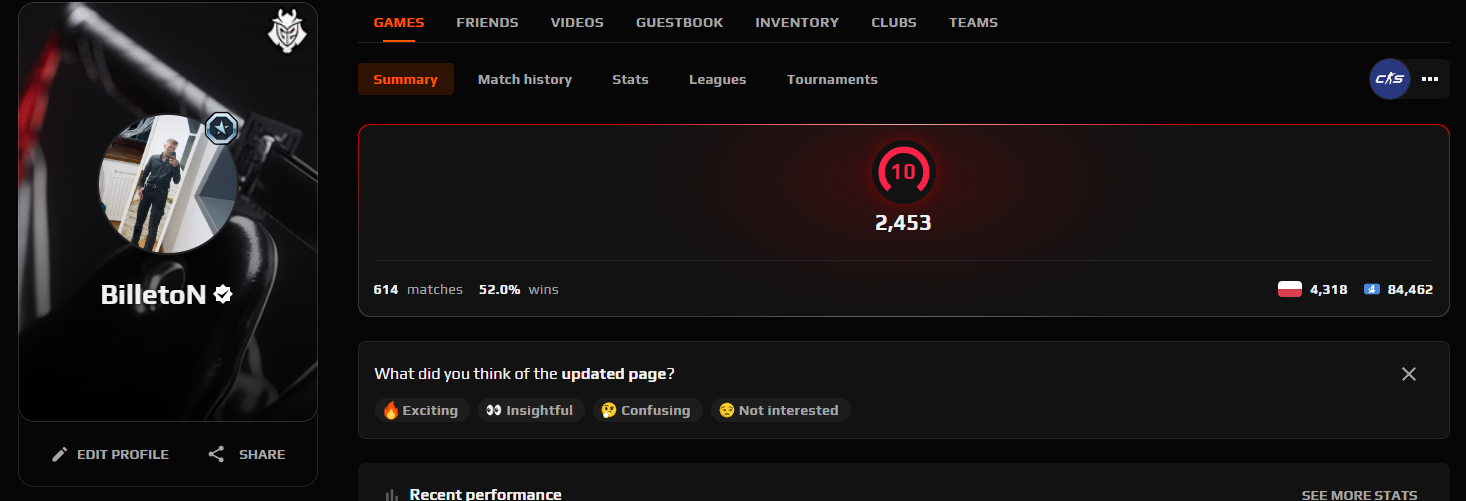Click the BilletoN profile avatar photo
The width and height of the screenshot is (1466, 501).
click(167, 185)
